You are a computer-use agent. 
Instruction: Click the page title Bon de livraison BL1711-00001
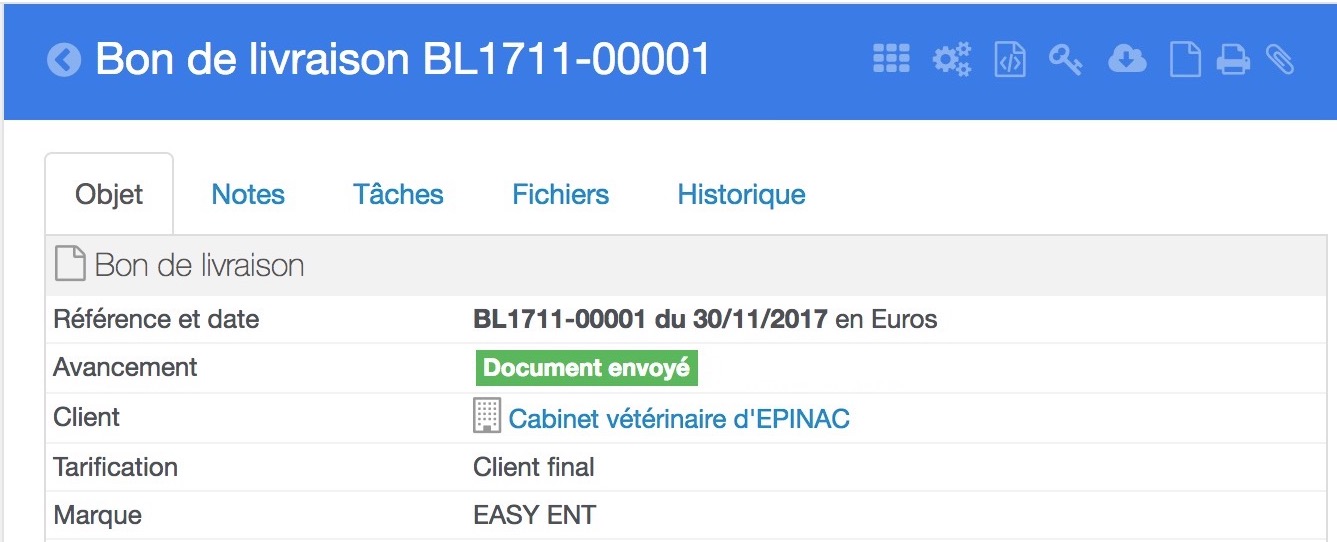pyautogui.click(x=403, y=60)
